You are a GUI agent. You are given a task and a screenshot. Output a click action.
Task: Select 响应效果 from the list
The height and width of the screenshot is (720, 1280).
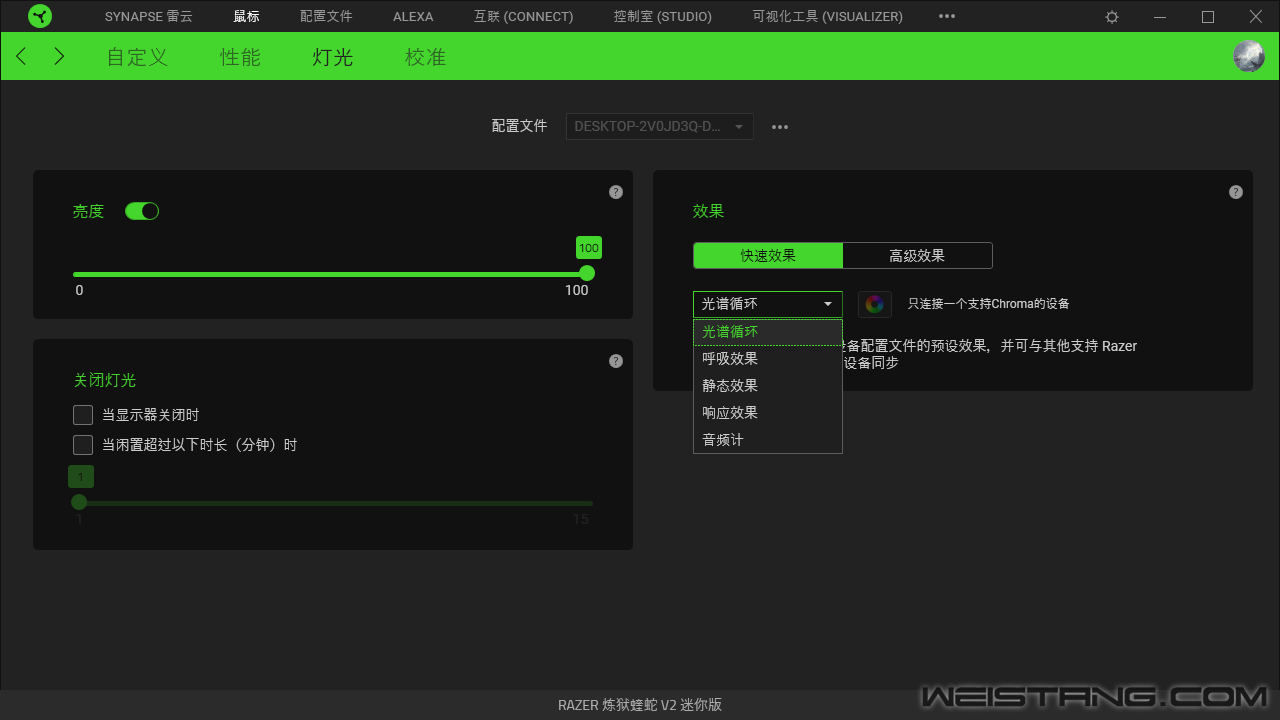click(x=768, y=413)
